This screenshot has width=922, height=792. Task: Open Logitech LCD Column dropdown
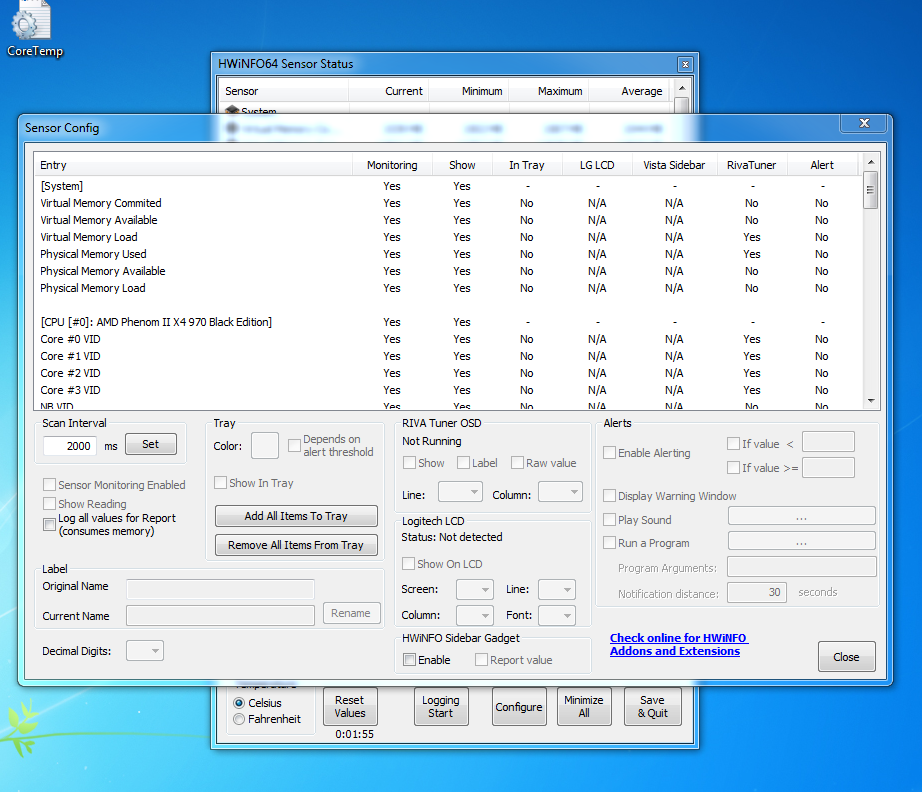click(475, 615)
